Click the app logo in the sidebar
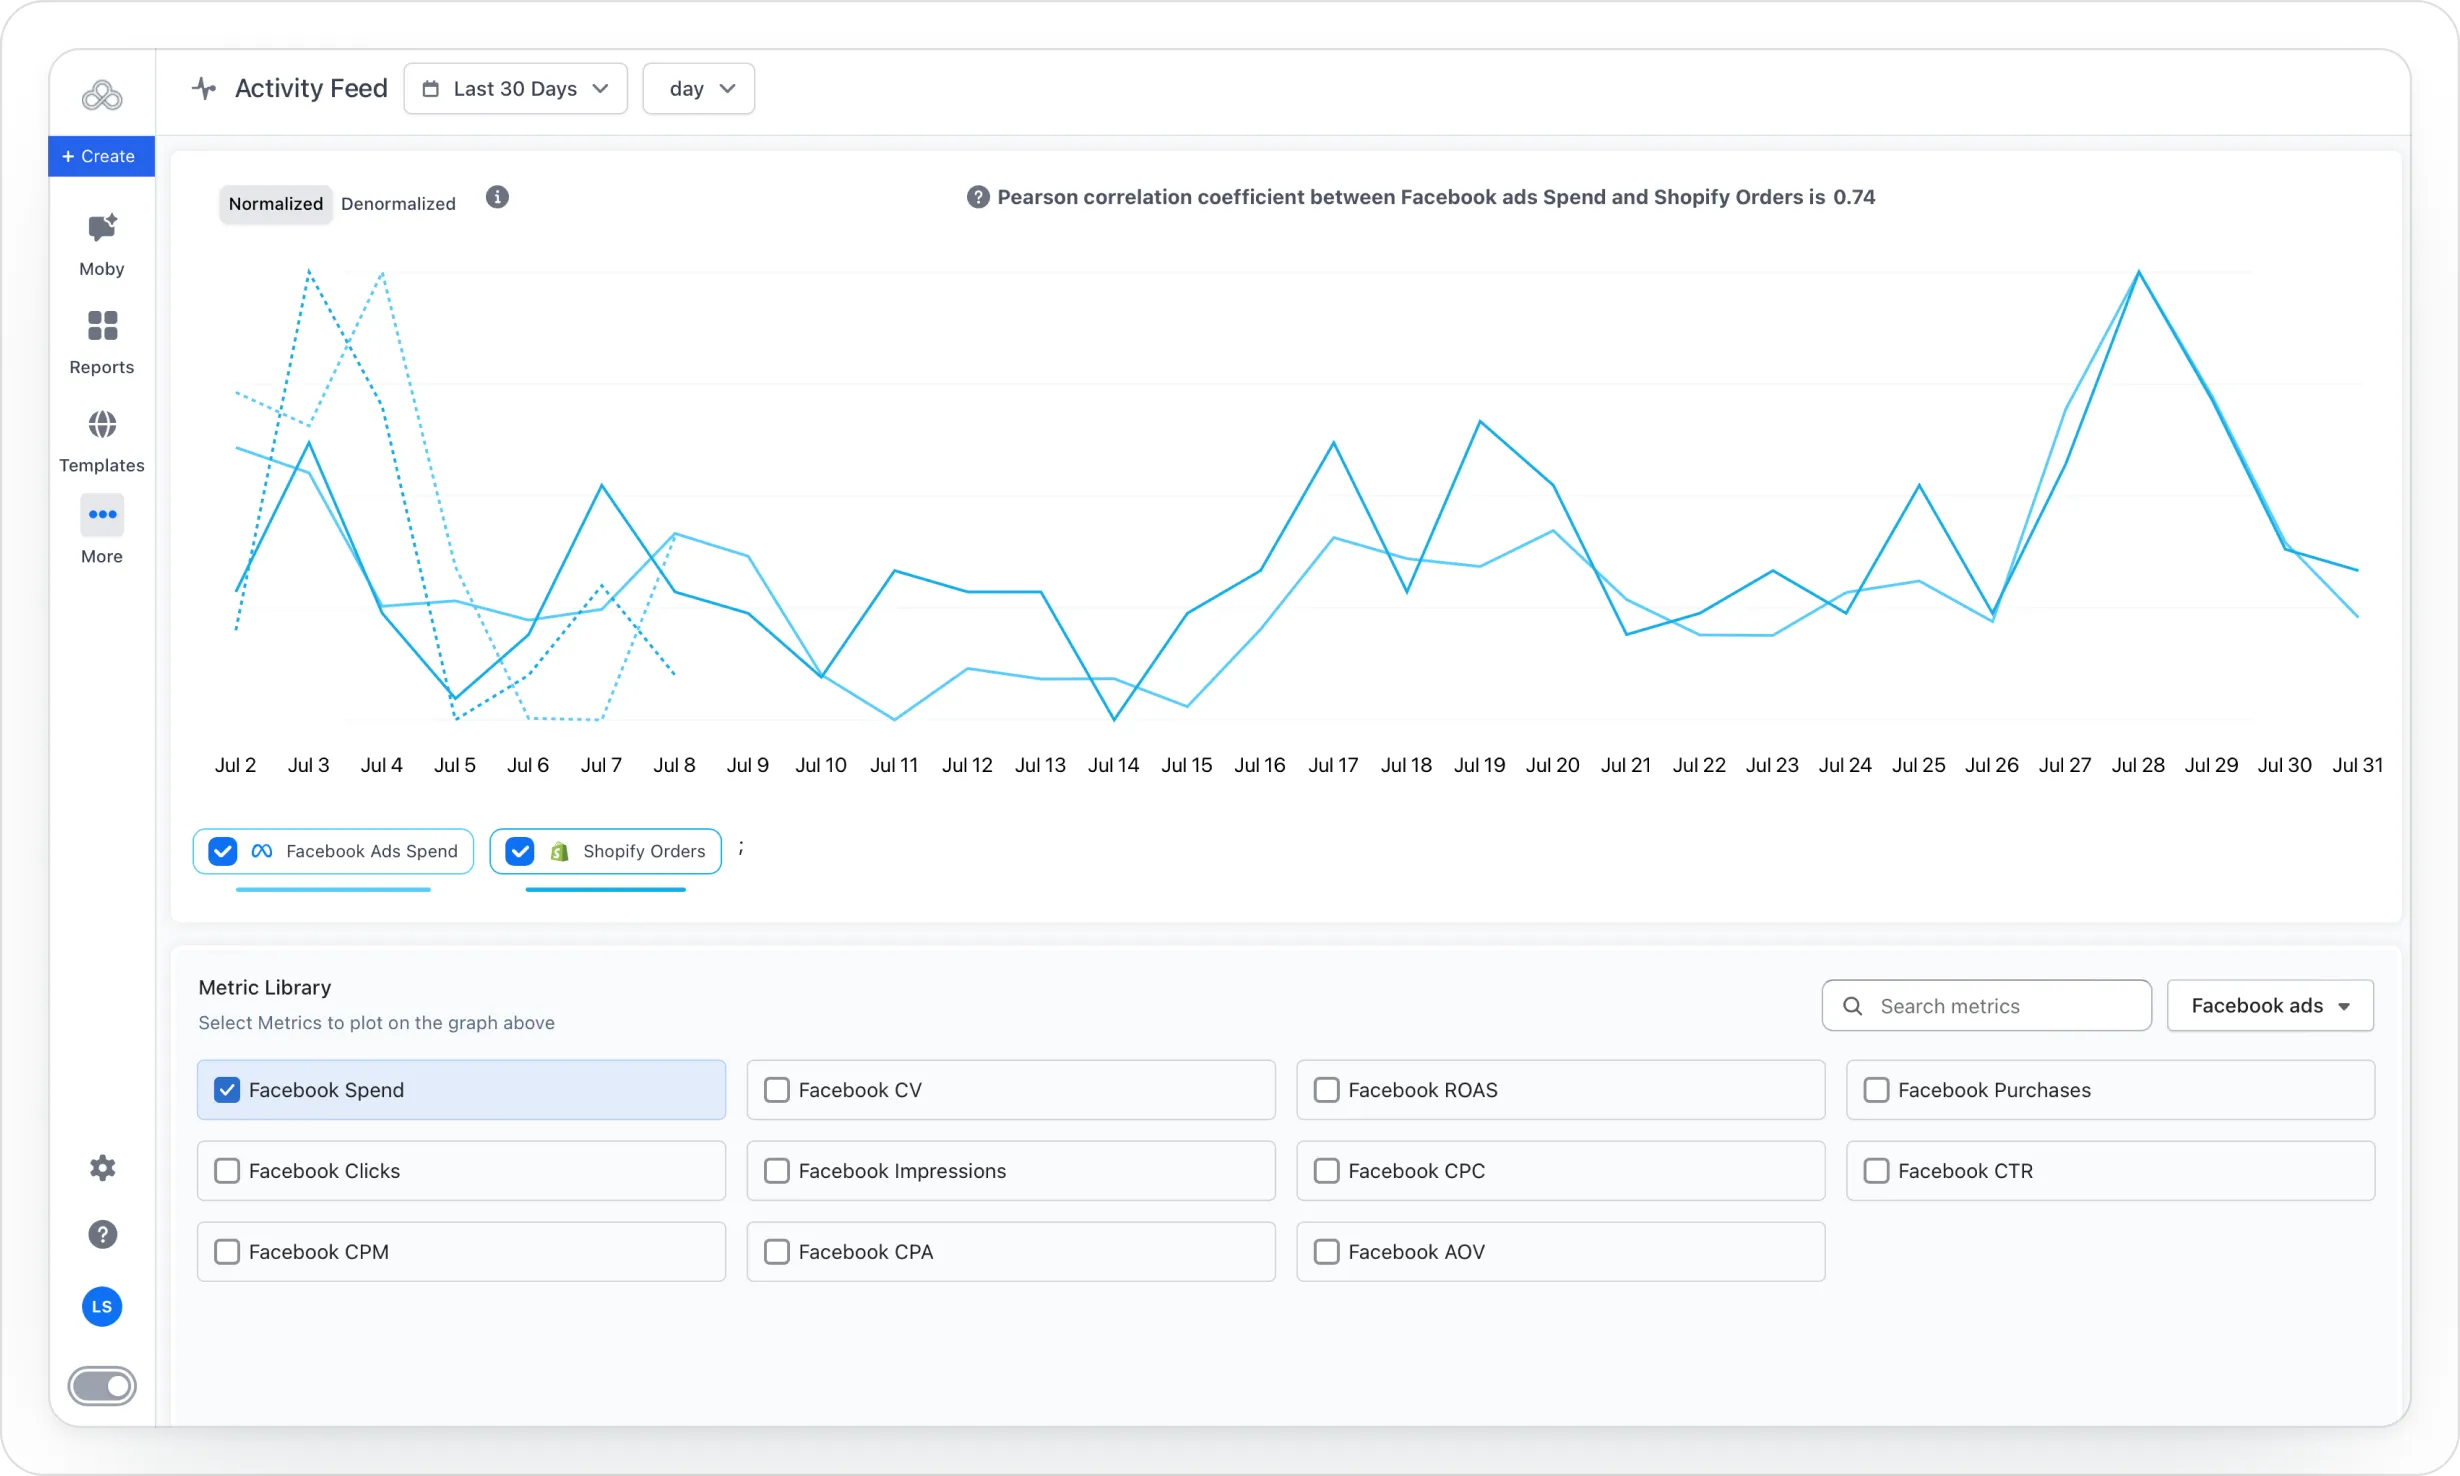The image size is (2460, 1476). click(102, 96)
